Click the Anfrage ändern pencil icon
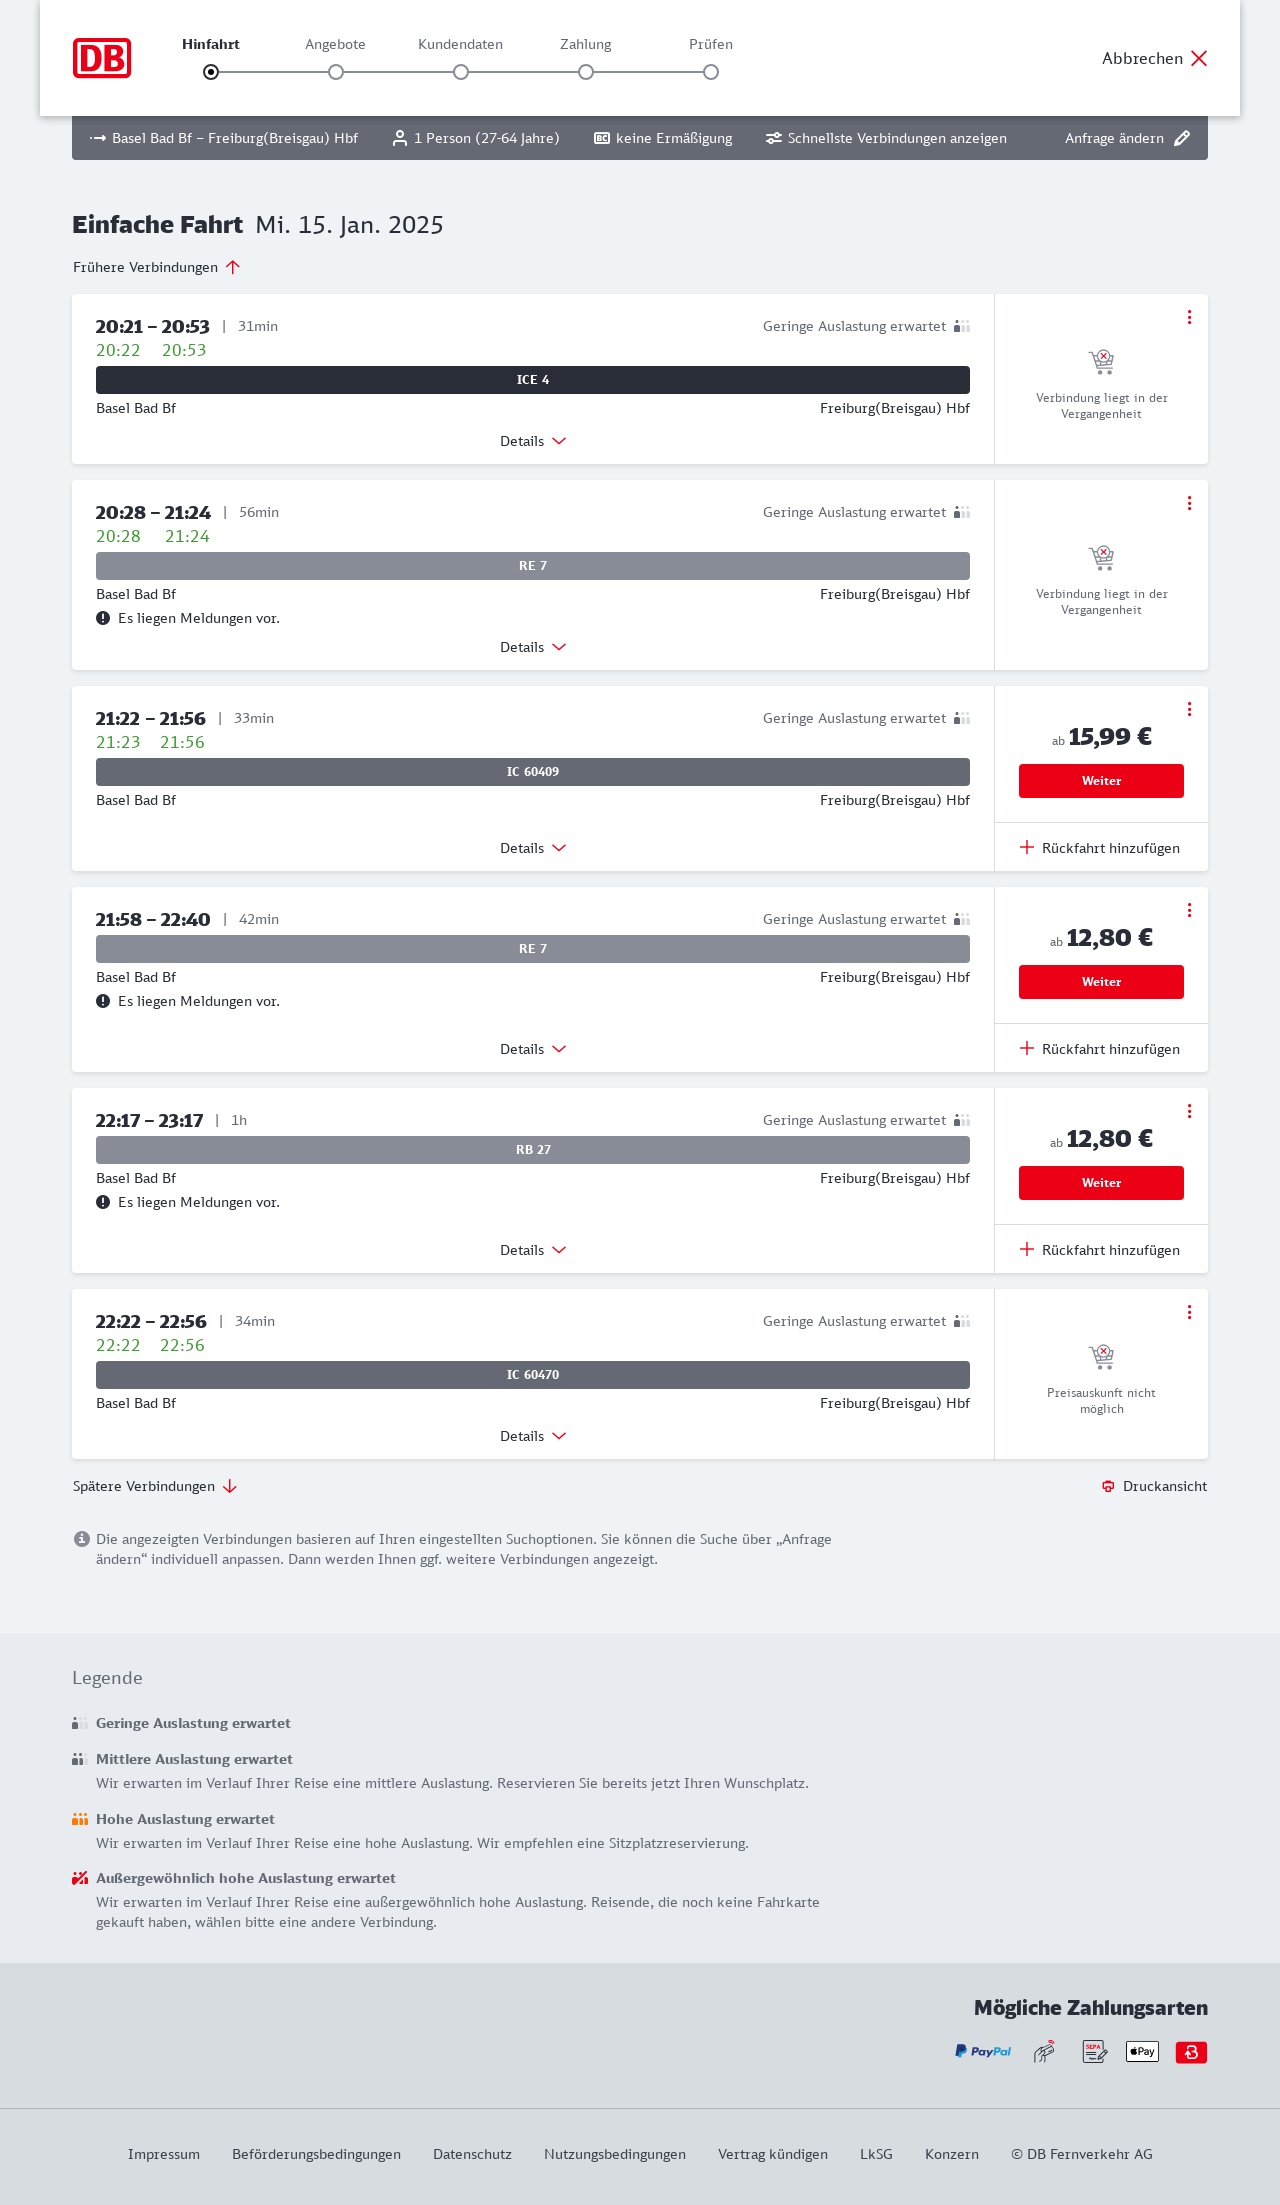The image size is (1280, 2205). (1182, 138)
